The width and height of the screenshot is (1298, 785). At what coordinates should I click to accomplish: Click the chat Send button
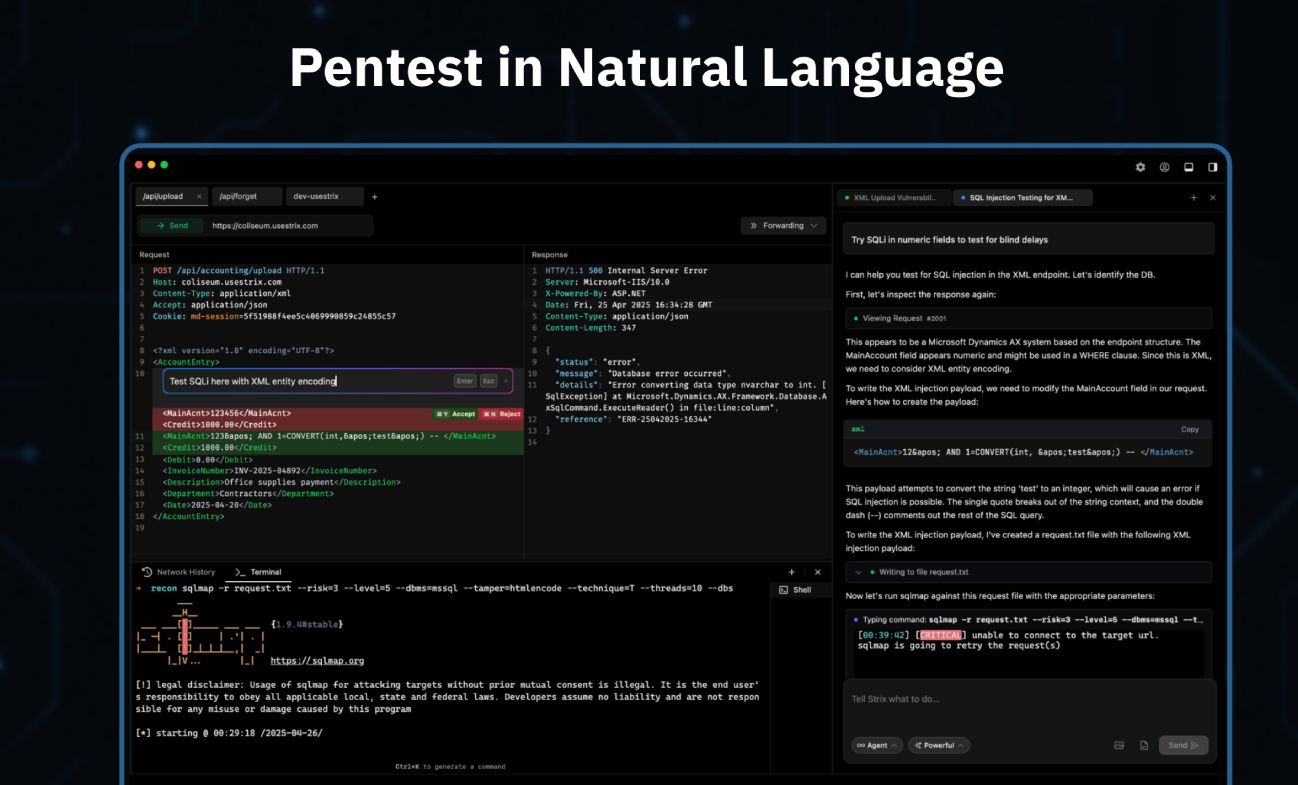coord(1184,745)
